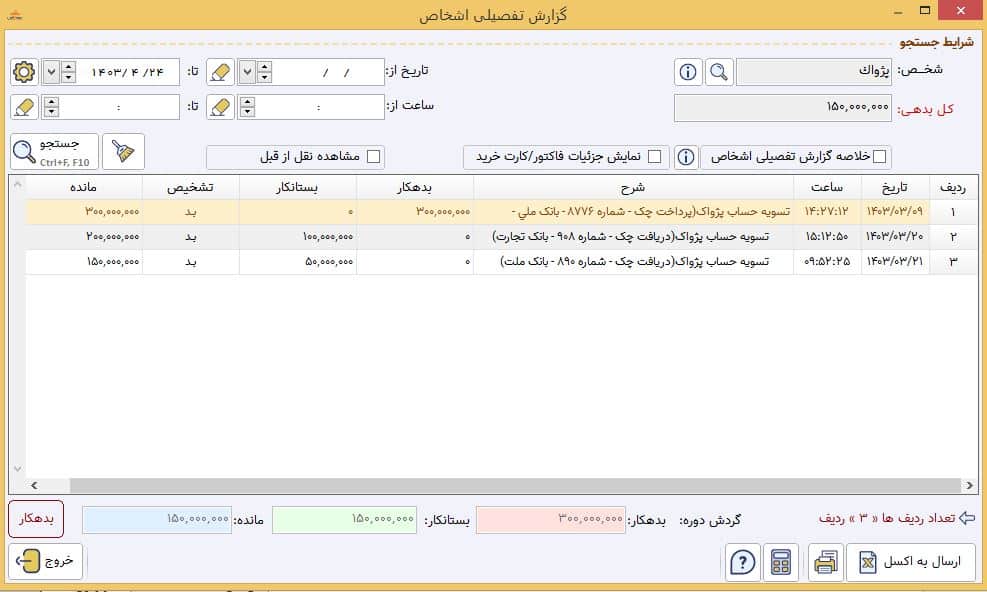Check مشاهده نقل از قبل option
Viewport: 987px width, 592px height.
coord(373,157)
